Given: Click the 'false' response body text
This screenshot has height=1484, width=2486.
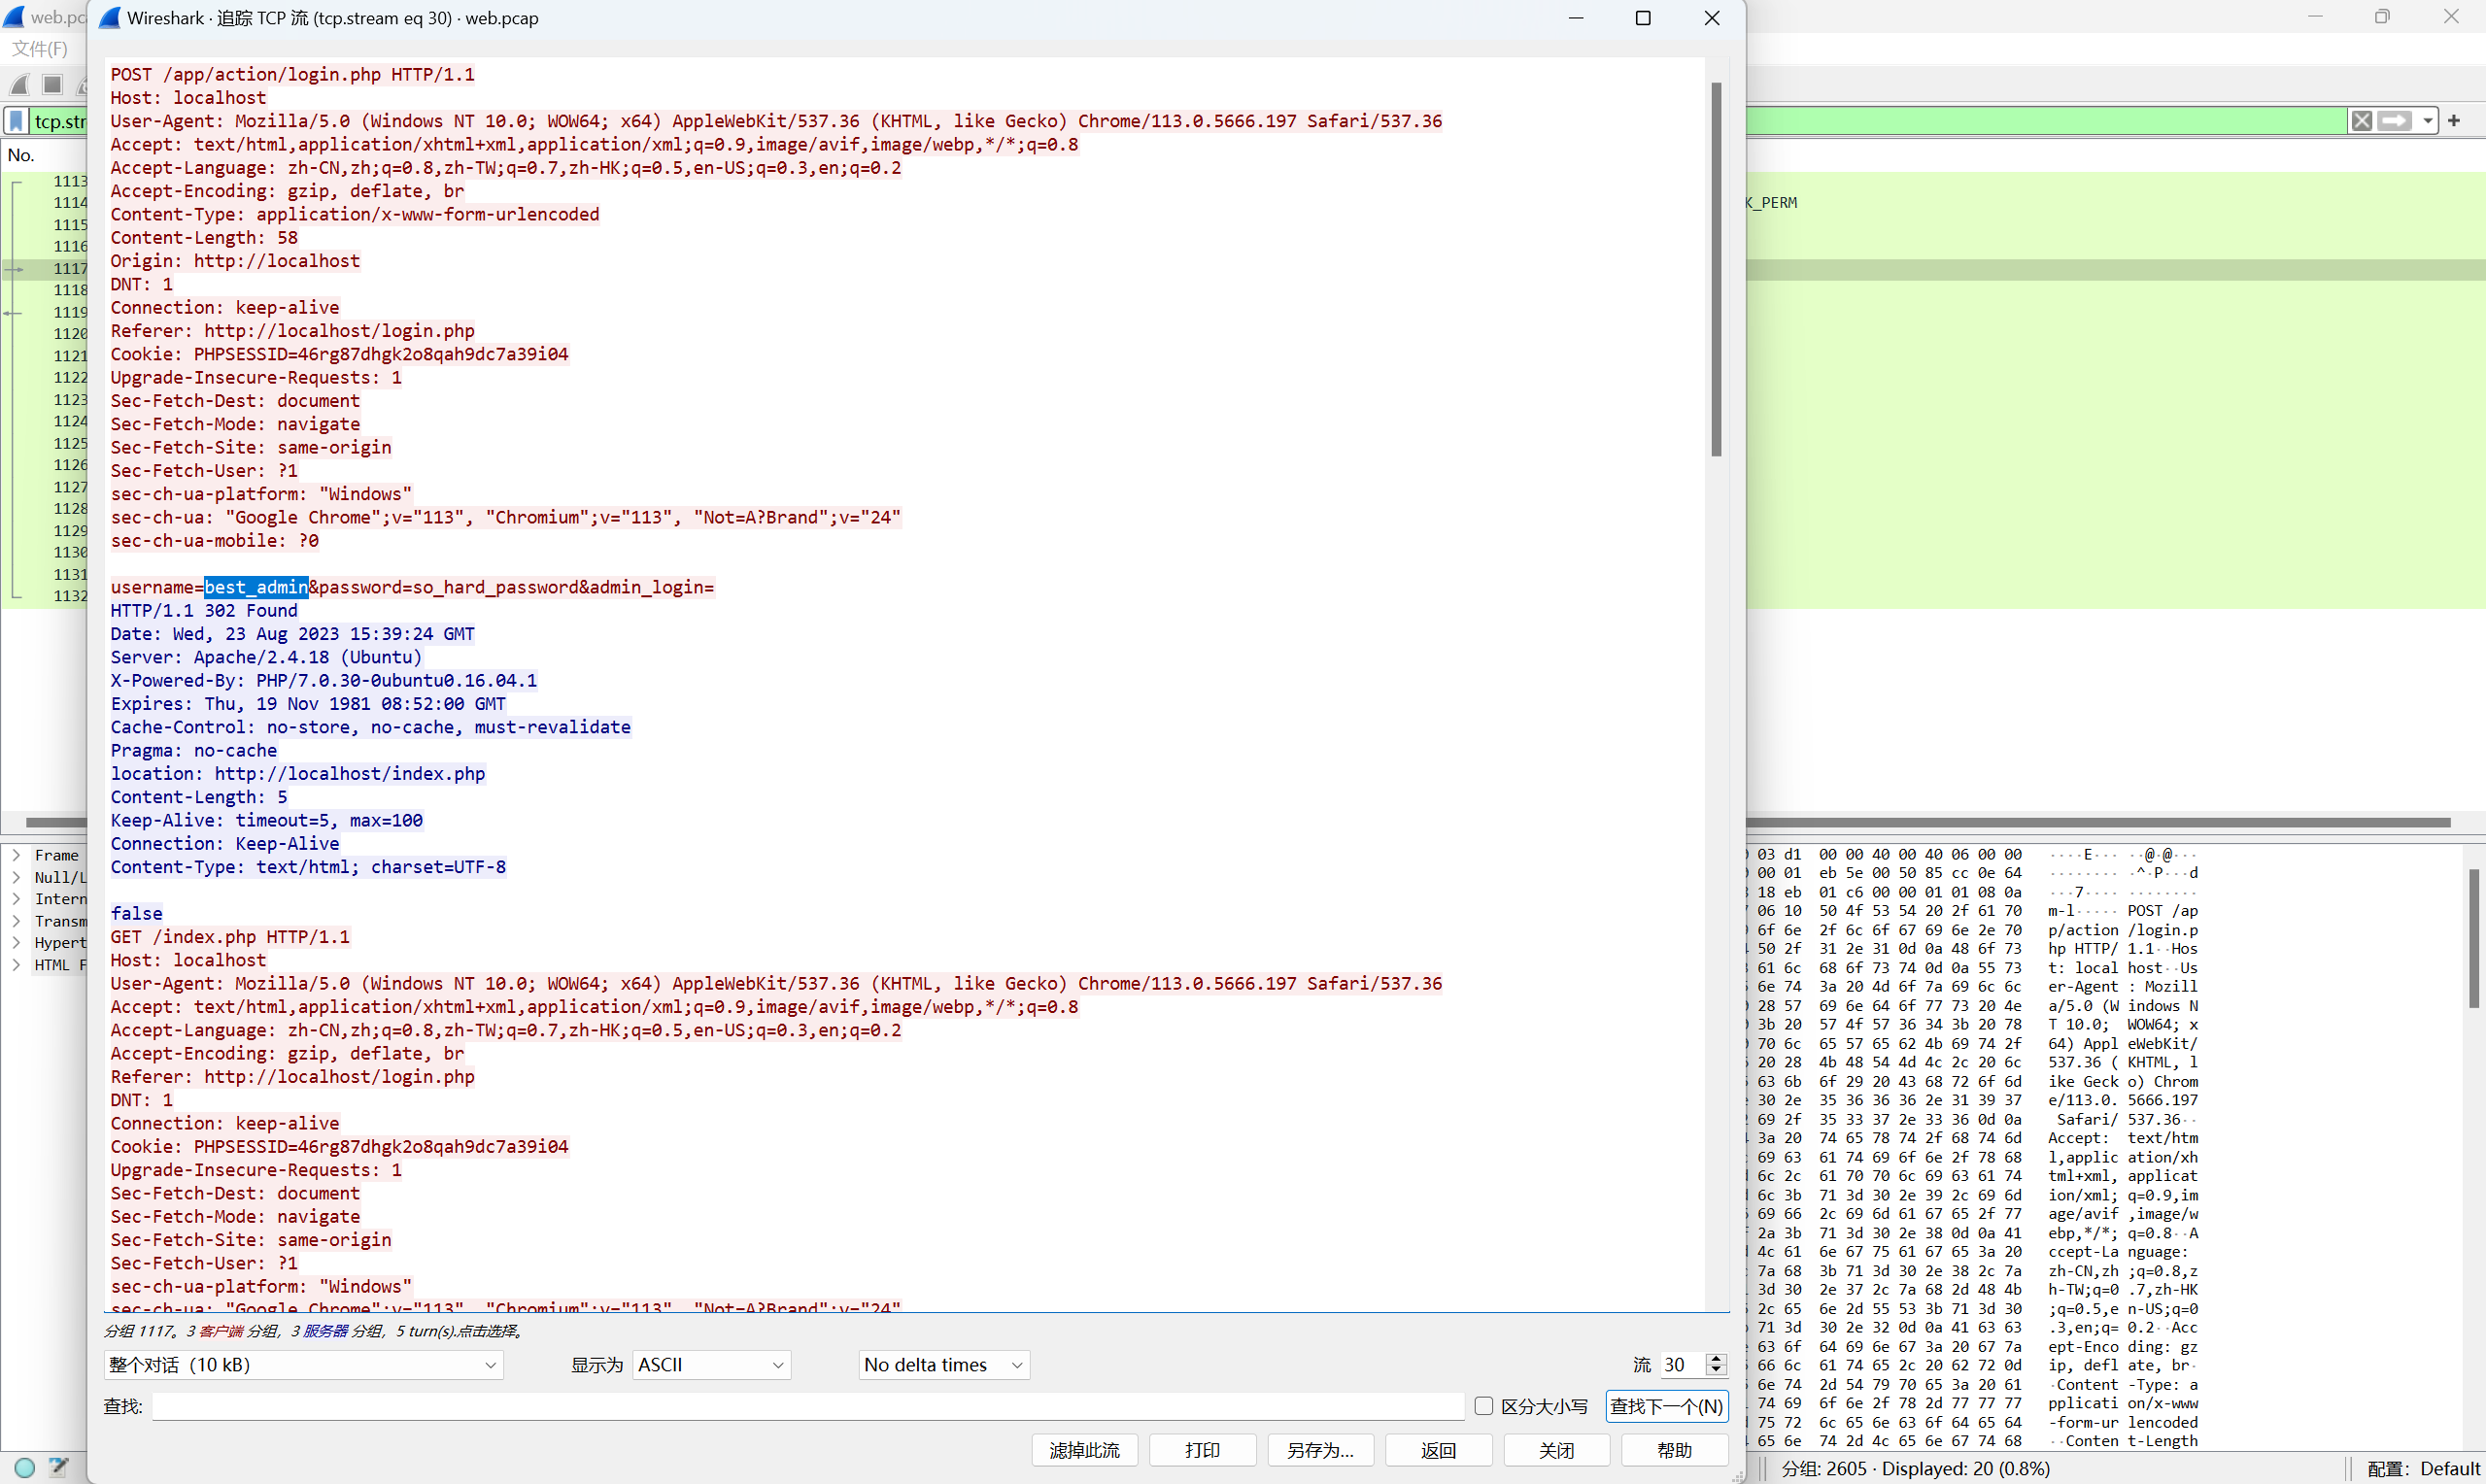Looking at the screenshot, I should point(136,913).
